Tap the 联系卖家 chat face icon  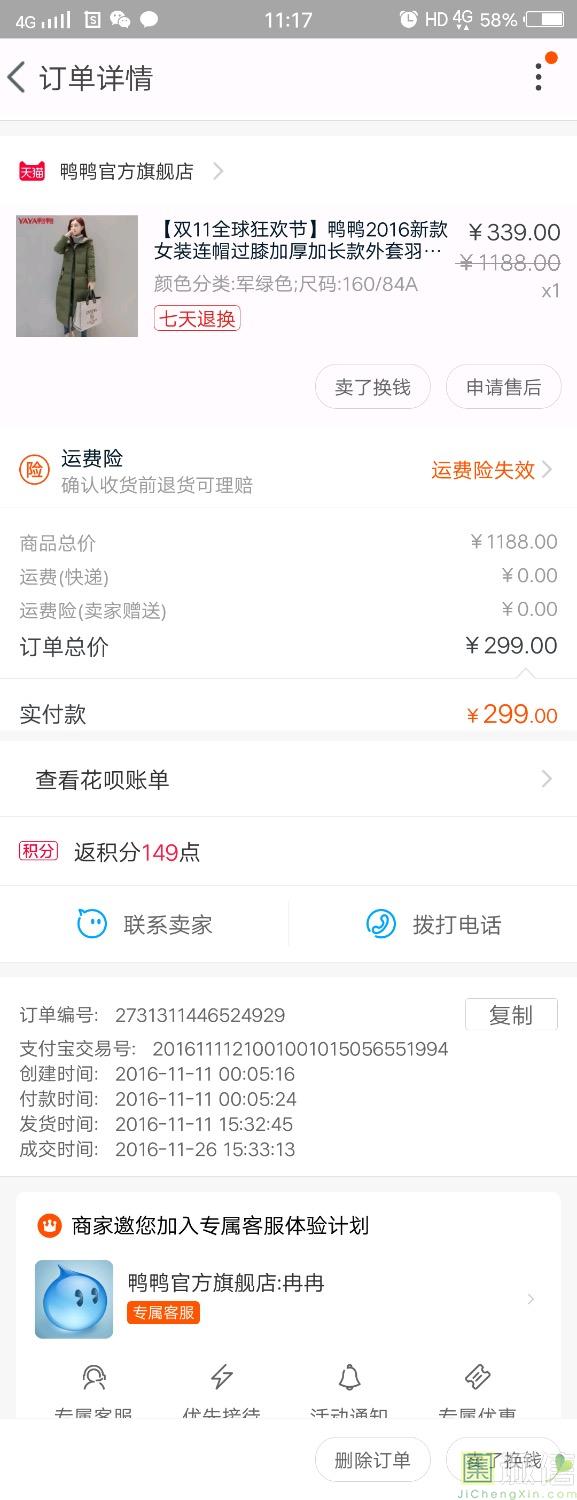click(92, 924)
